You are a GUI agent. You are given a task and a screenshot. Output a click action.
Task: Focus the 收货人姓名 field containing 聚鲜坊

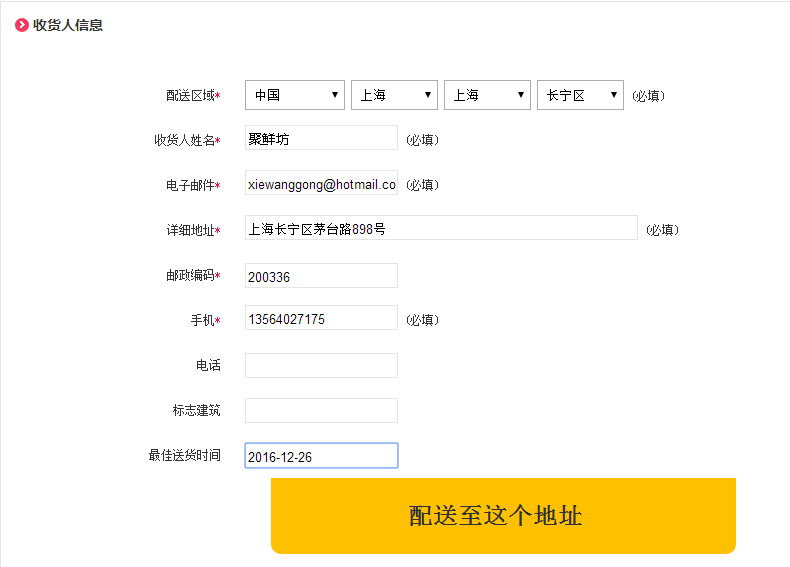click(x=321, y=138)
